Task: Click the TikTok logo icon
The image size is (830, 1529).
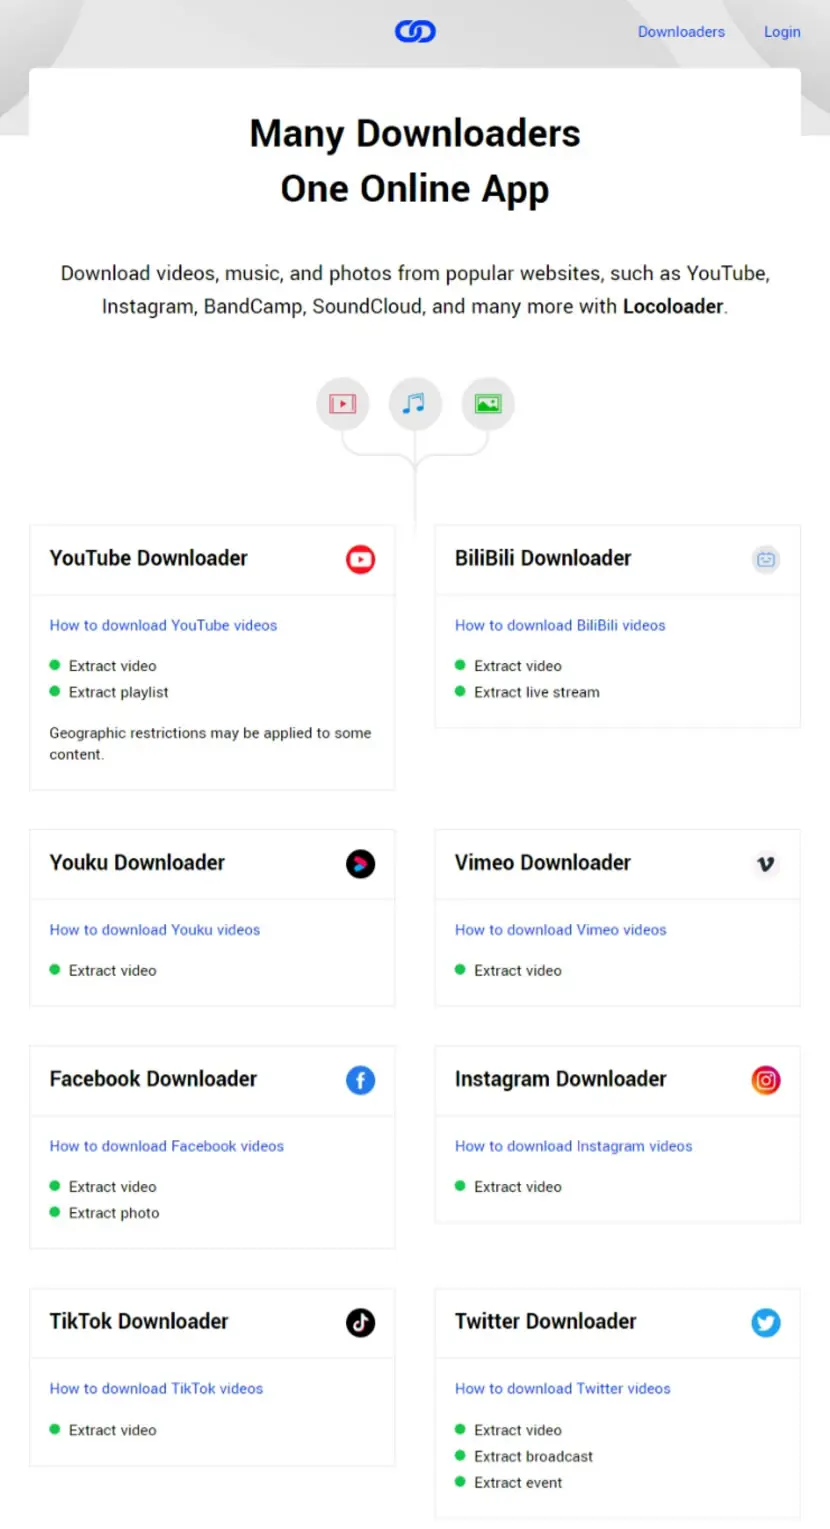Action: (x=361, y=1323)
